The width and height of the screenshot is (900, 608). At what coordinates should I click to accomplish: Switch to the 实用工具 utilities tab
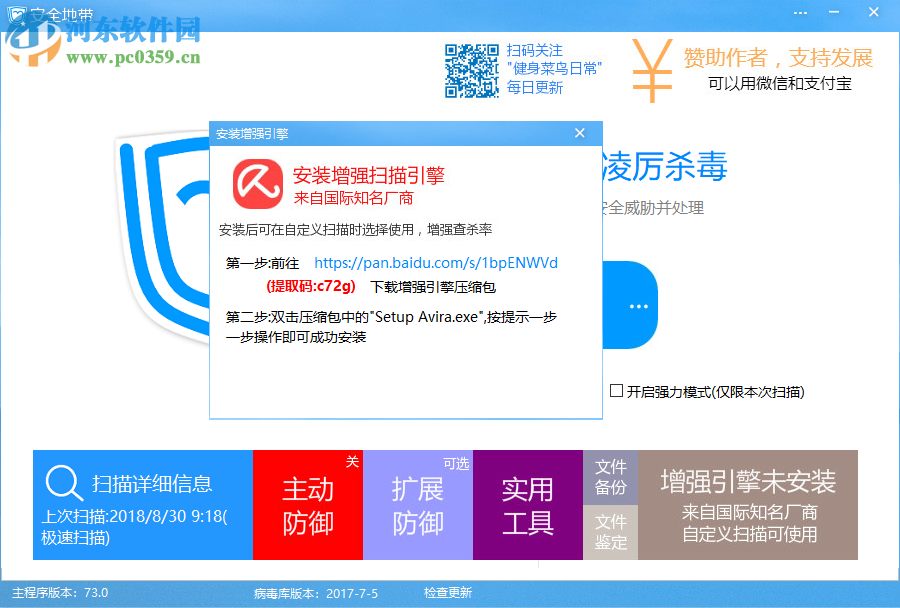[528, 504]
